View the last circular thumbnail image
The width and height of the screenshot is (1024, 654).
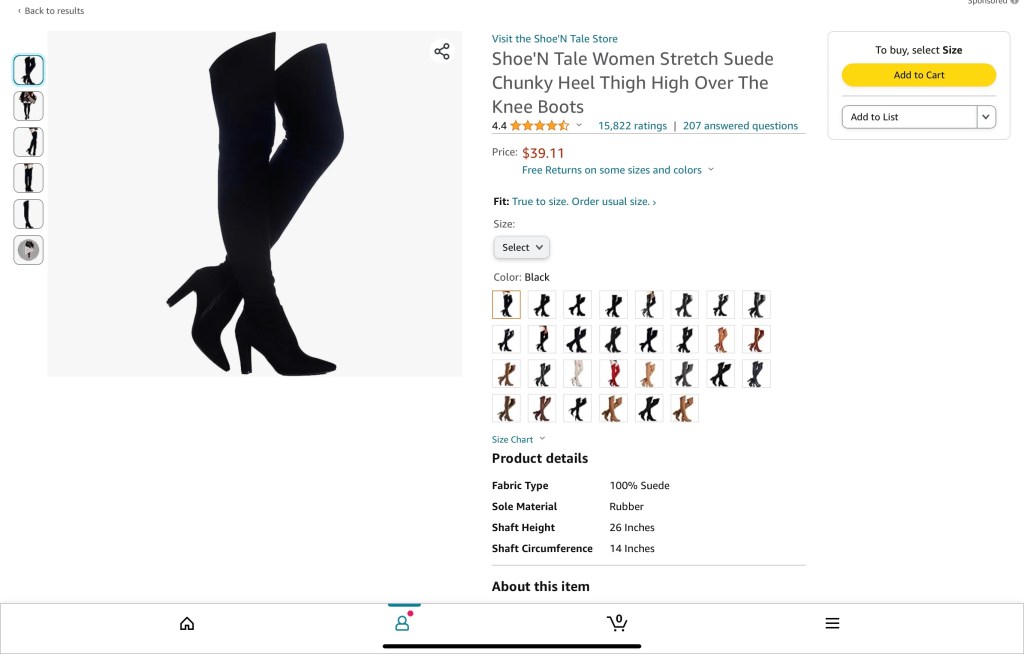28,250
